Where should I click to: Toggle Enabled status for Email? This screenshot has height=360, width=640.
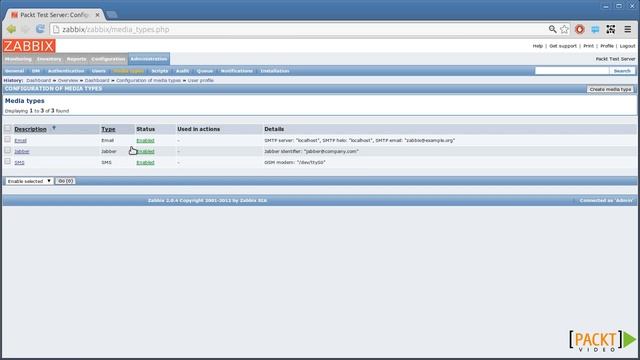point(145,140)
